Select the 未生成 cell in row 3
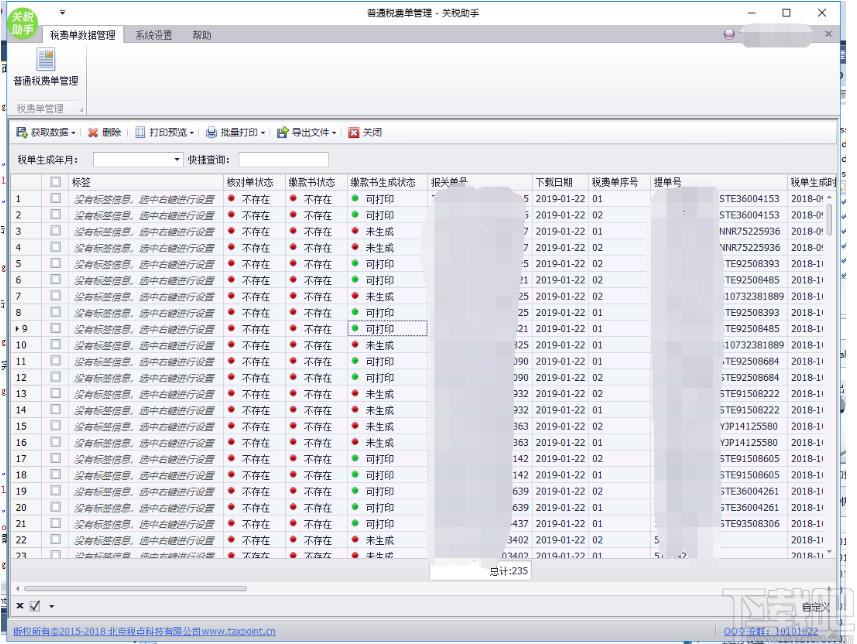Image resolution: width=857 pixels, height=644 pixels. coord(388,231)
